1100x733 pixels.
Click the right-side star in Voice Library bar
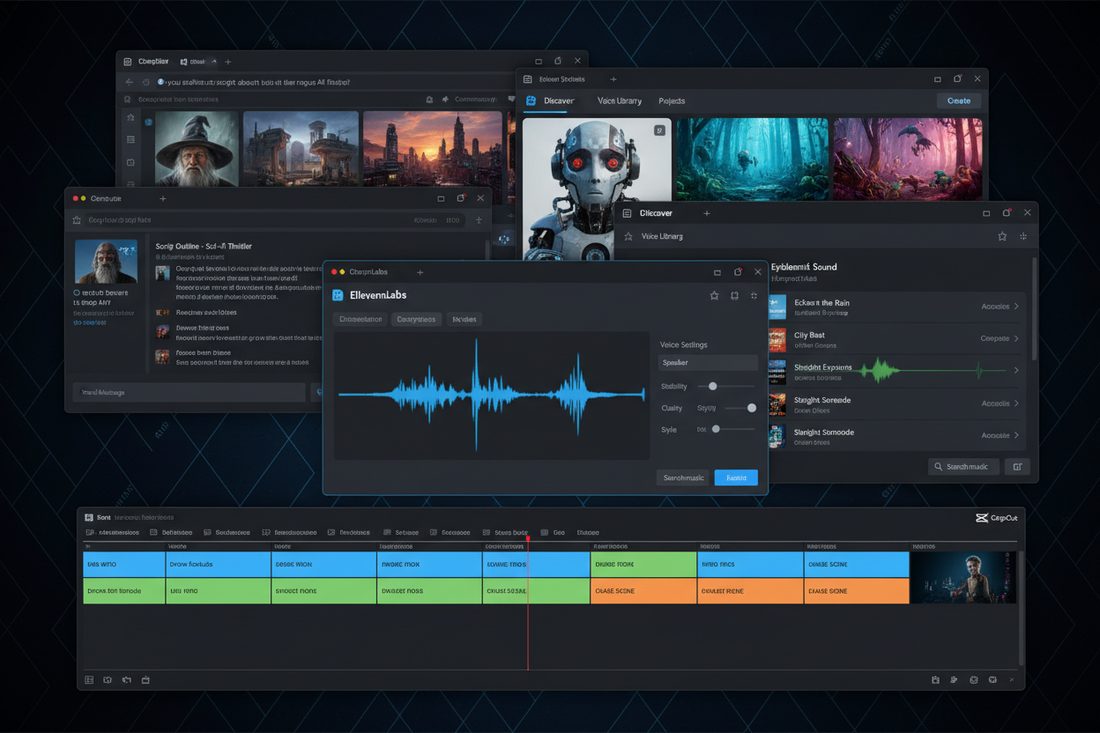[x=1002, y=236]
